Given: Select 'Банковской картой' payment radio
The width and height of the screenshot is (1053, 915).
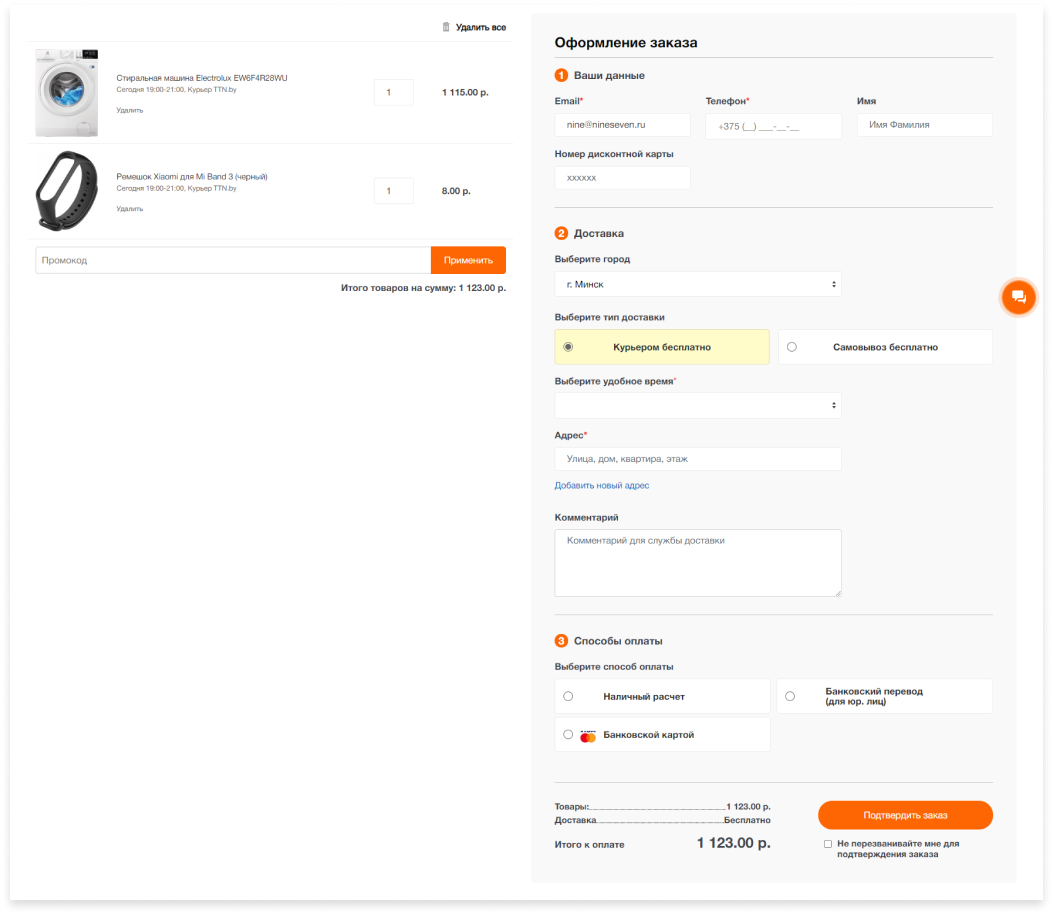Looking at the screenshot, I should tap(568, 734).
